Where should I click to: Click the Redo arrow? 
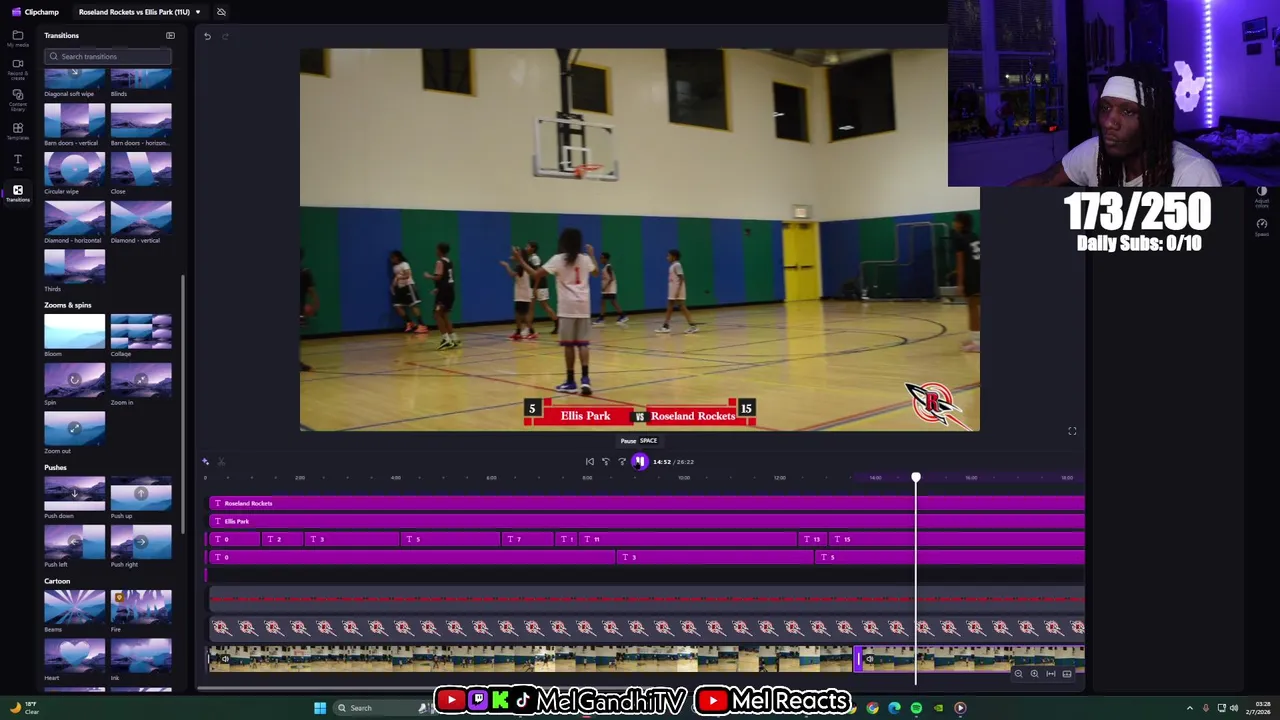225,36
